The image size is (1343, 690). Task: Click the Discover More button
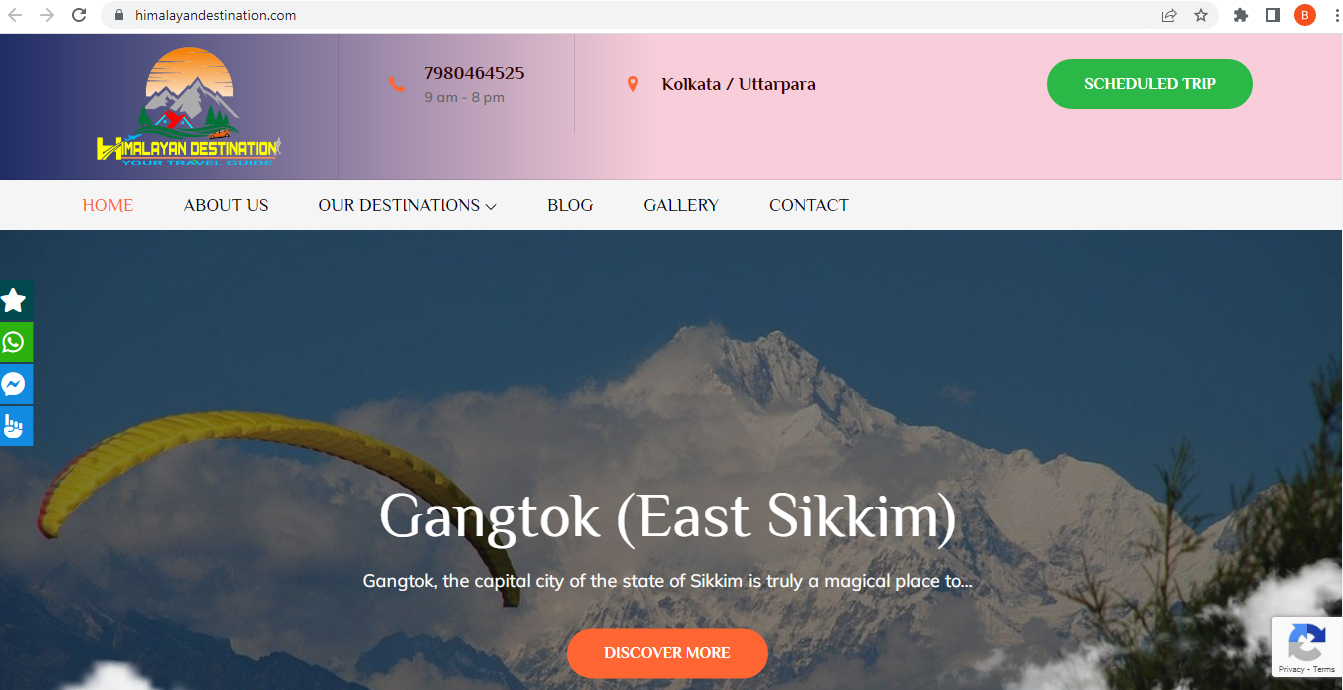[667, 653]
